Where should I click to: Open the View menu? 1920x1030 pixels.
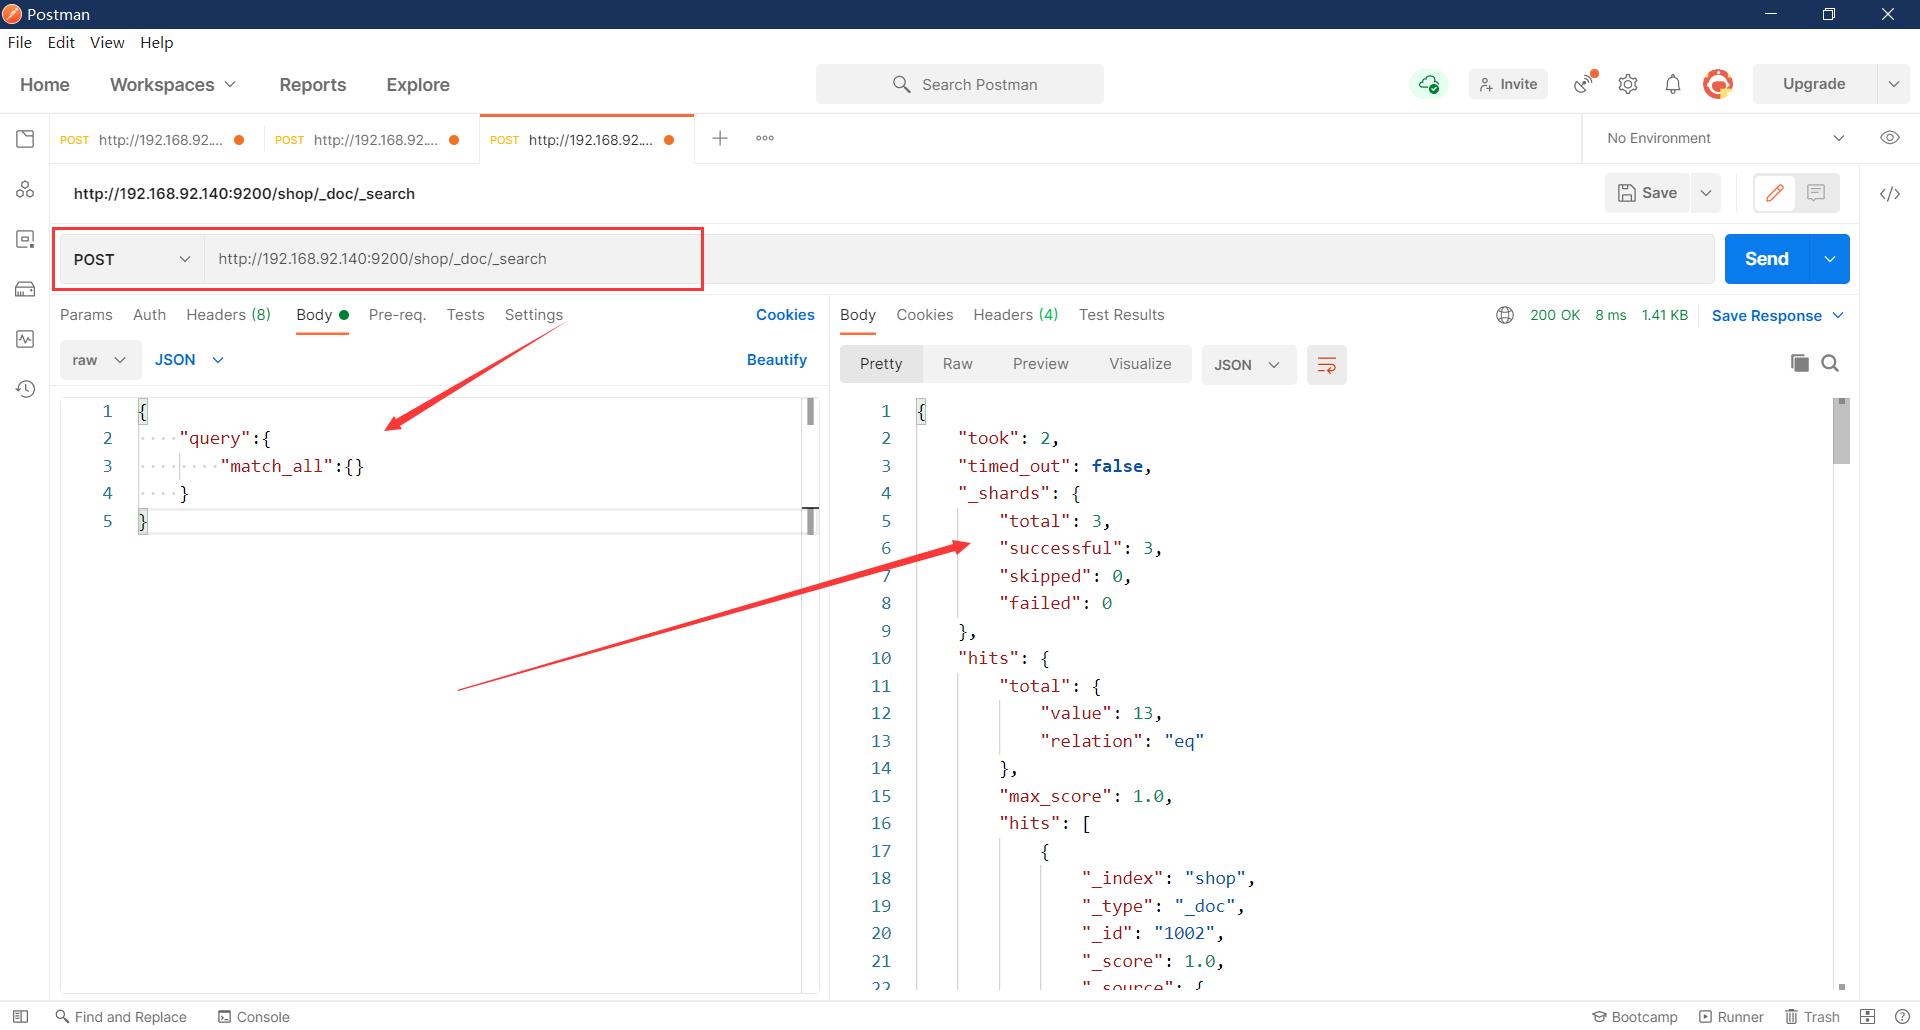click(x=107, y=42)
